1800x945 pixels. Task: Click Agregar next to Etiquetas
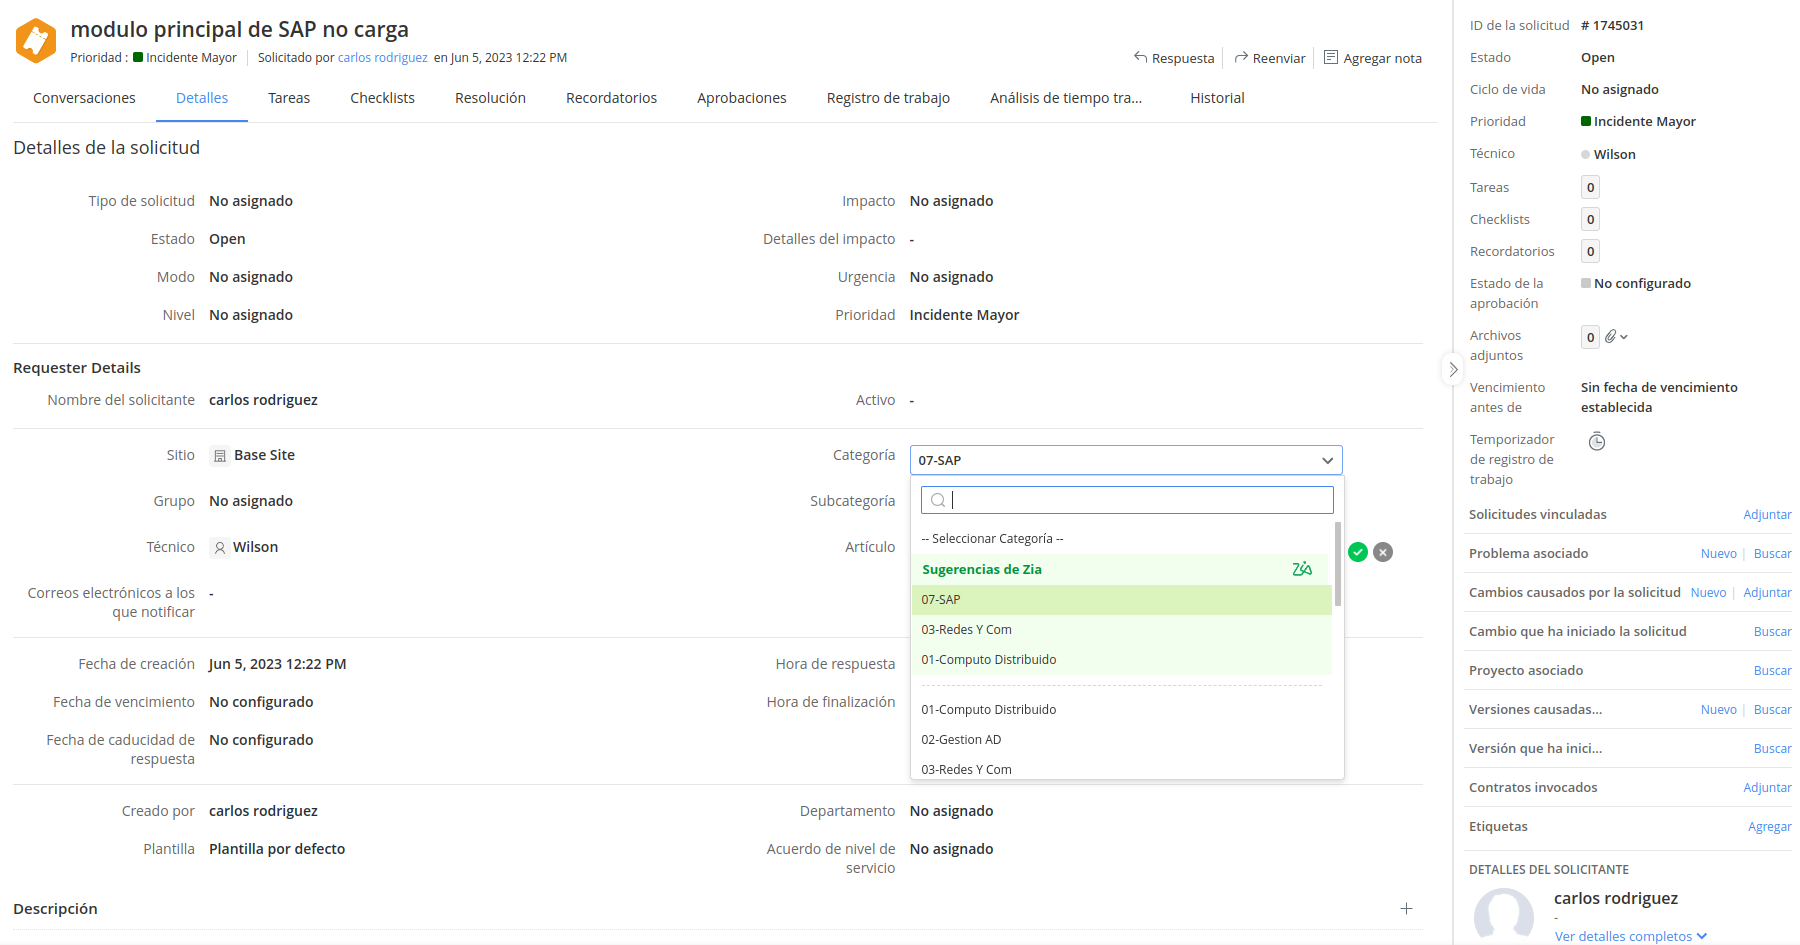[x=1769, y=827]
